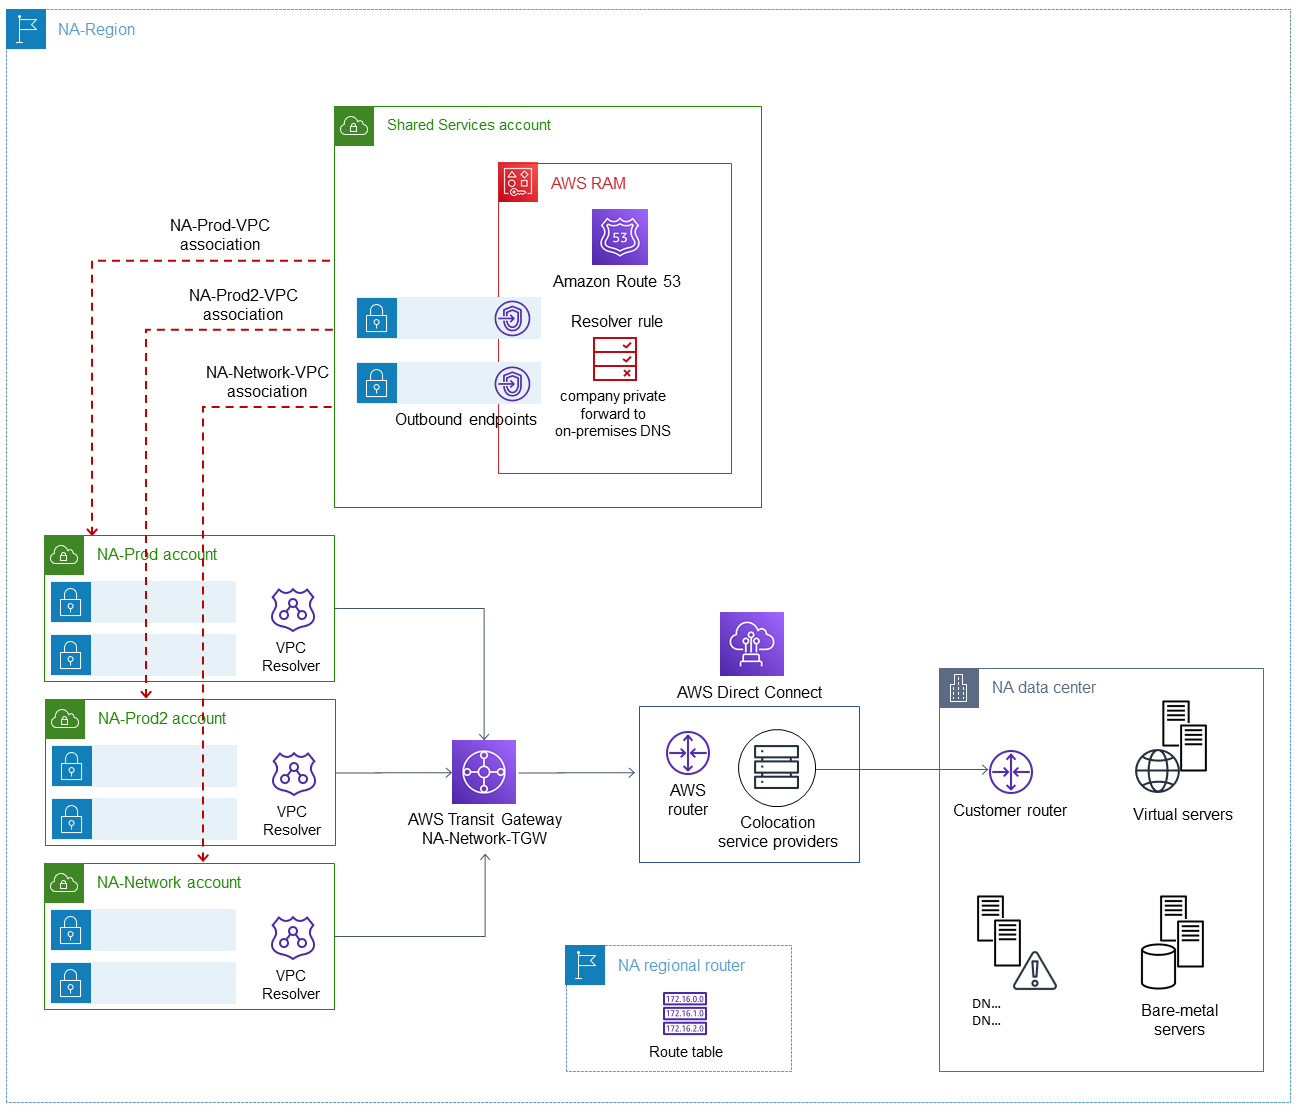The height and width of the screenshot is (1116, 1302).
Task: Select the Bare-metal servers label
Action: [x=1180, y=1020]
